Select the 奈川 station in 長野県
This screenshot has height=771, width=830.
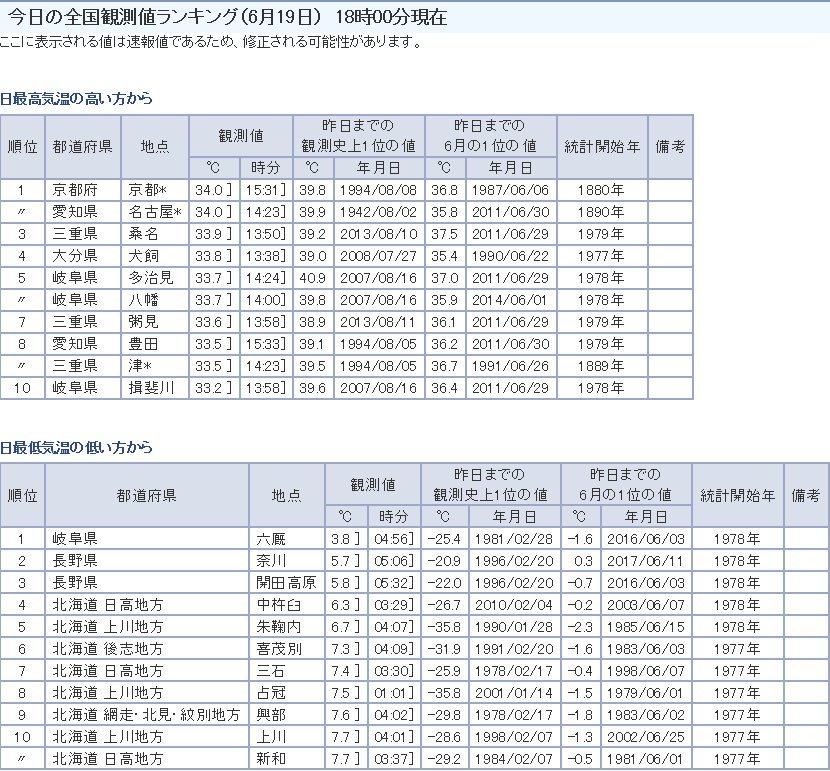pyautogui.click(x=271, y=561)
